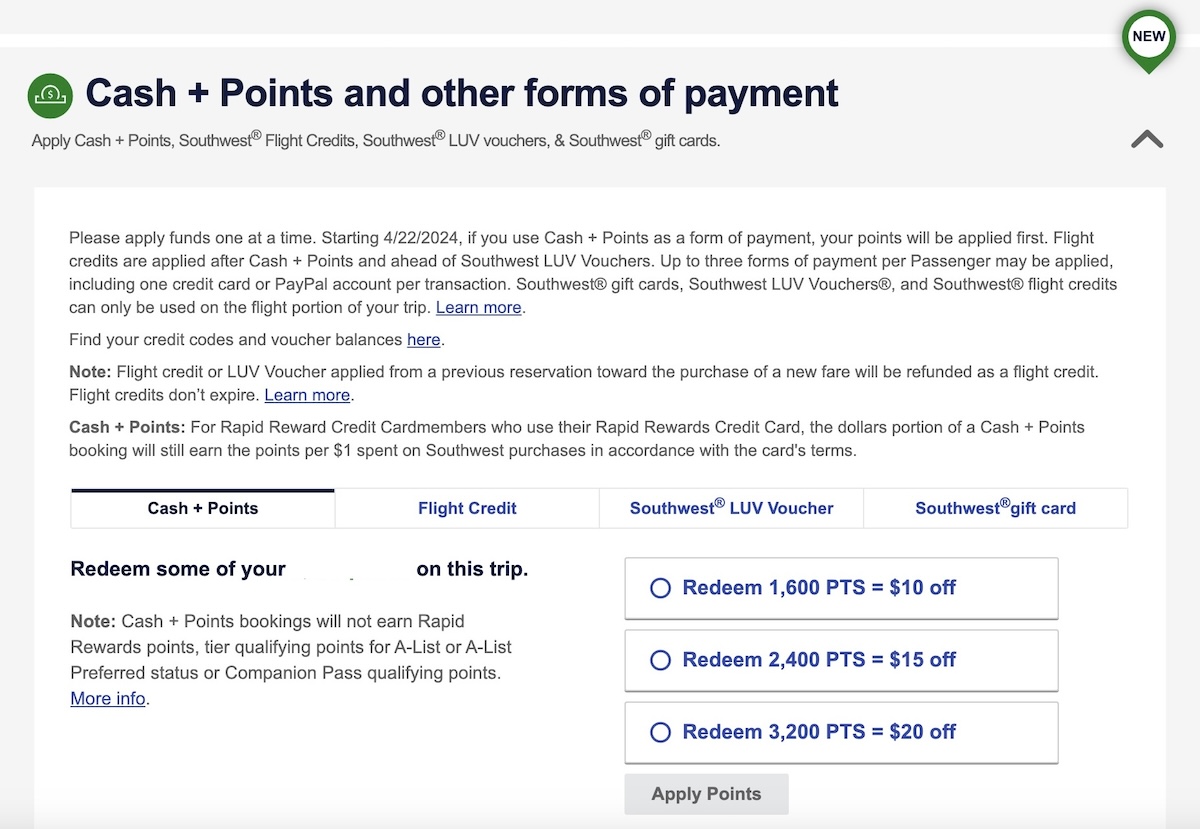
Task: Click the green cash payment icon
Action: pyautogui.click(x=50, y=95)
